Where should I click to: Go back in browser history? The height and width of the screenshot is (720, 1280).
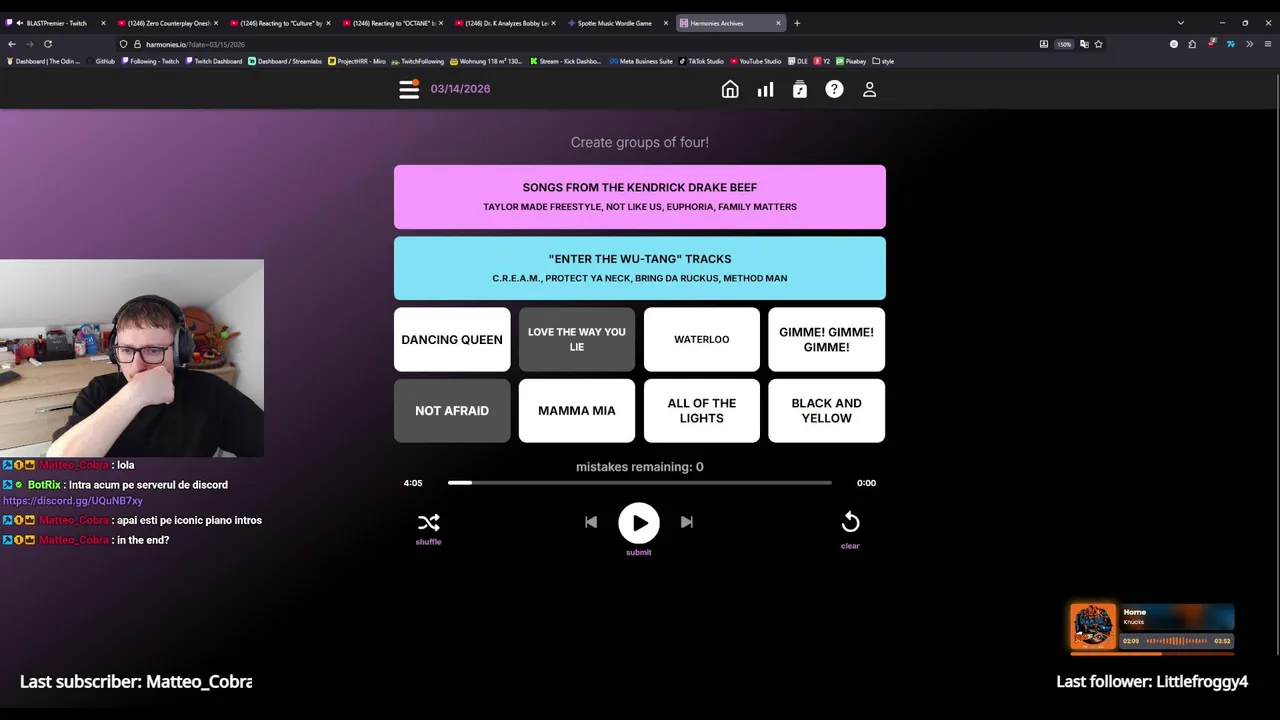coord(11,44)
